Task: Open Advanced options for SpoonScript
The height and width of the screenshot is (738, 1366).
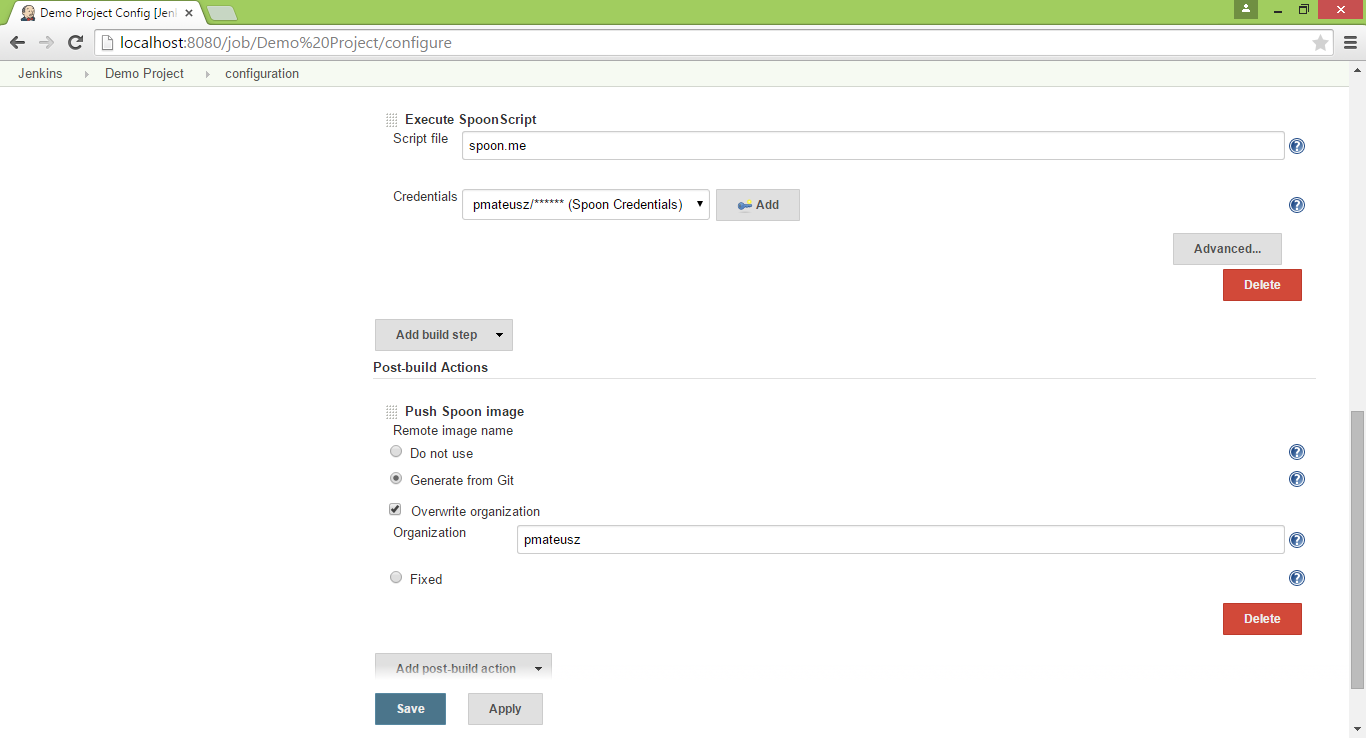Action: 1227,249
